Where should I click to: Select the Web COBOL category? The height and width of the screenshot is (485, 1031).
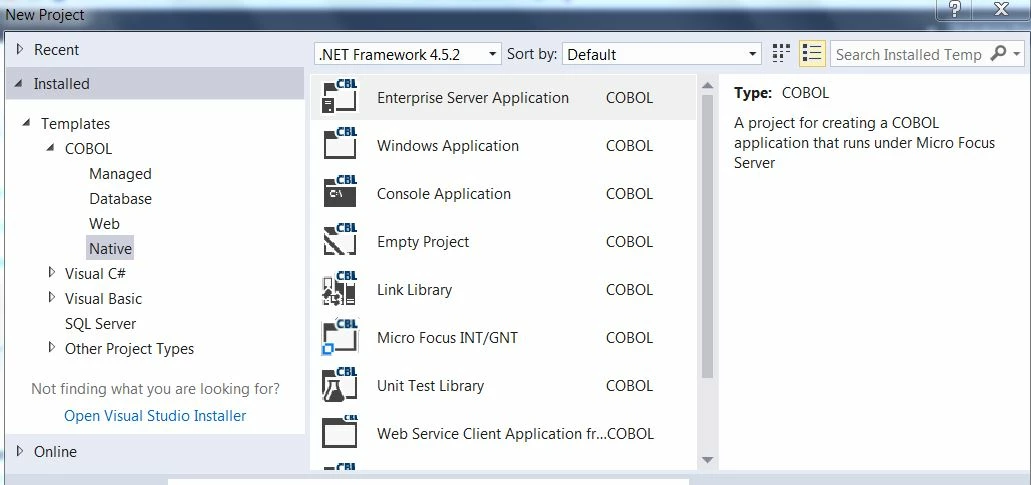pos(105,223)
